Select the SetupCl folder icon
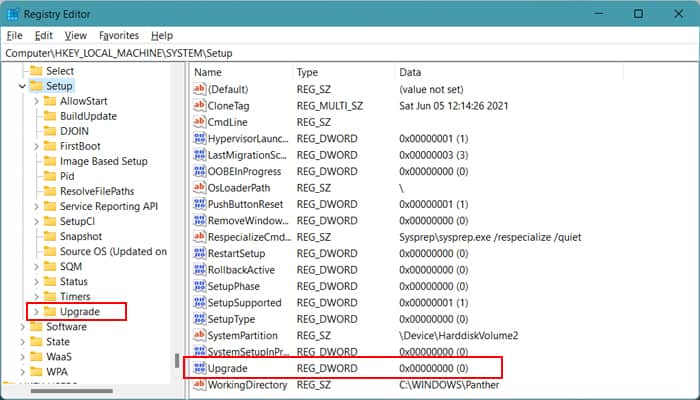The image size is (700, 400). pos(50,221)
